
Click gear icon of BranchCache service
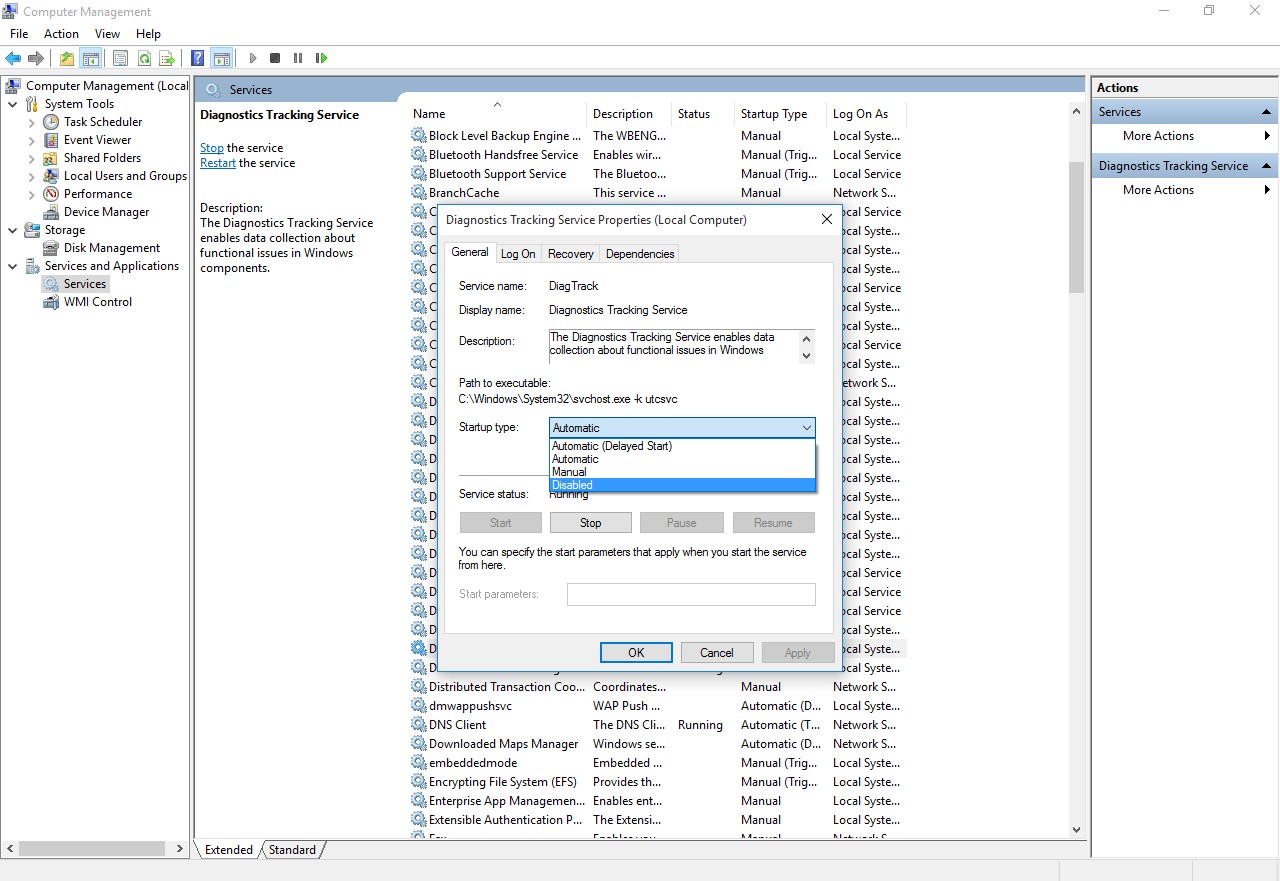tap(418, 193)
